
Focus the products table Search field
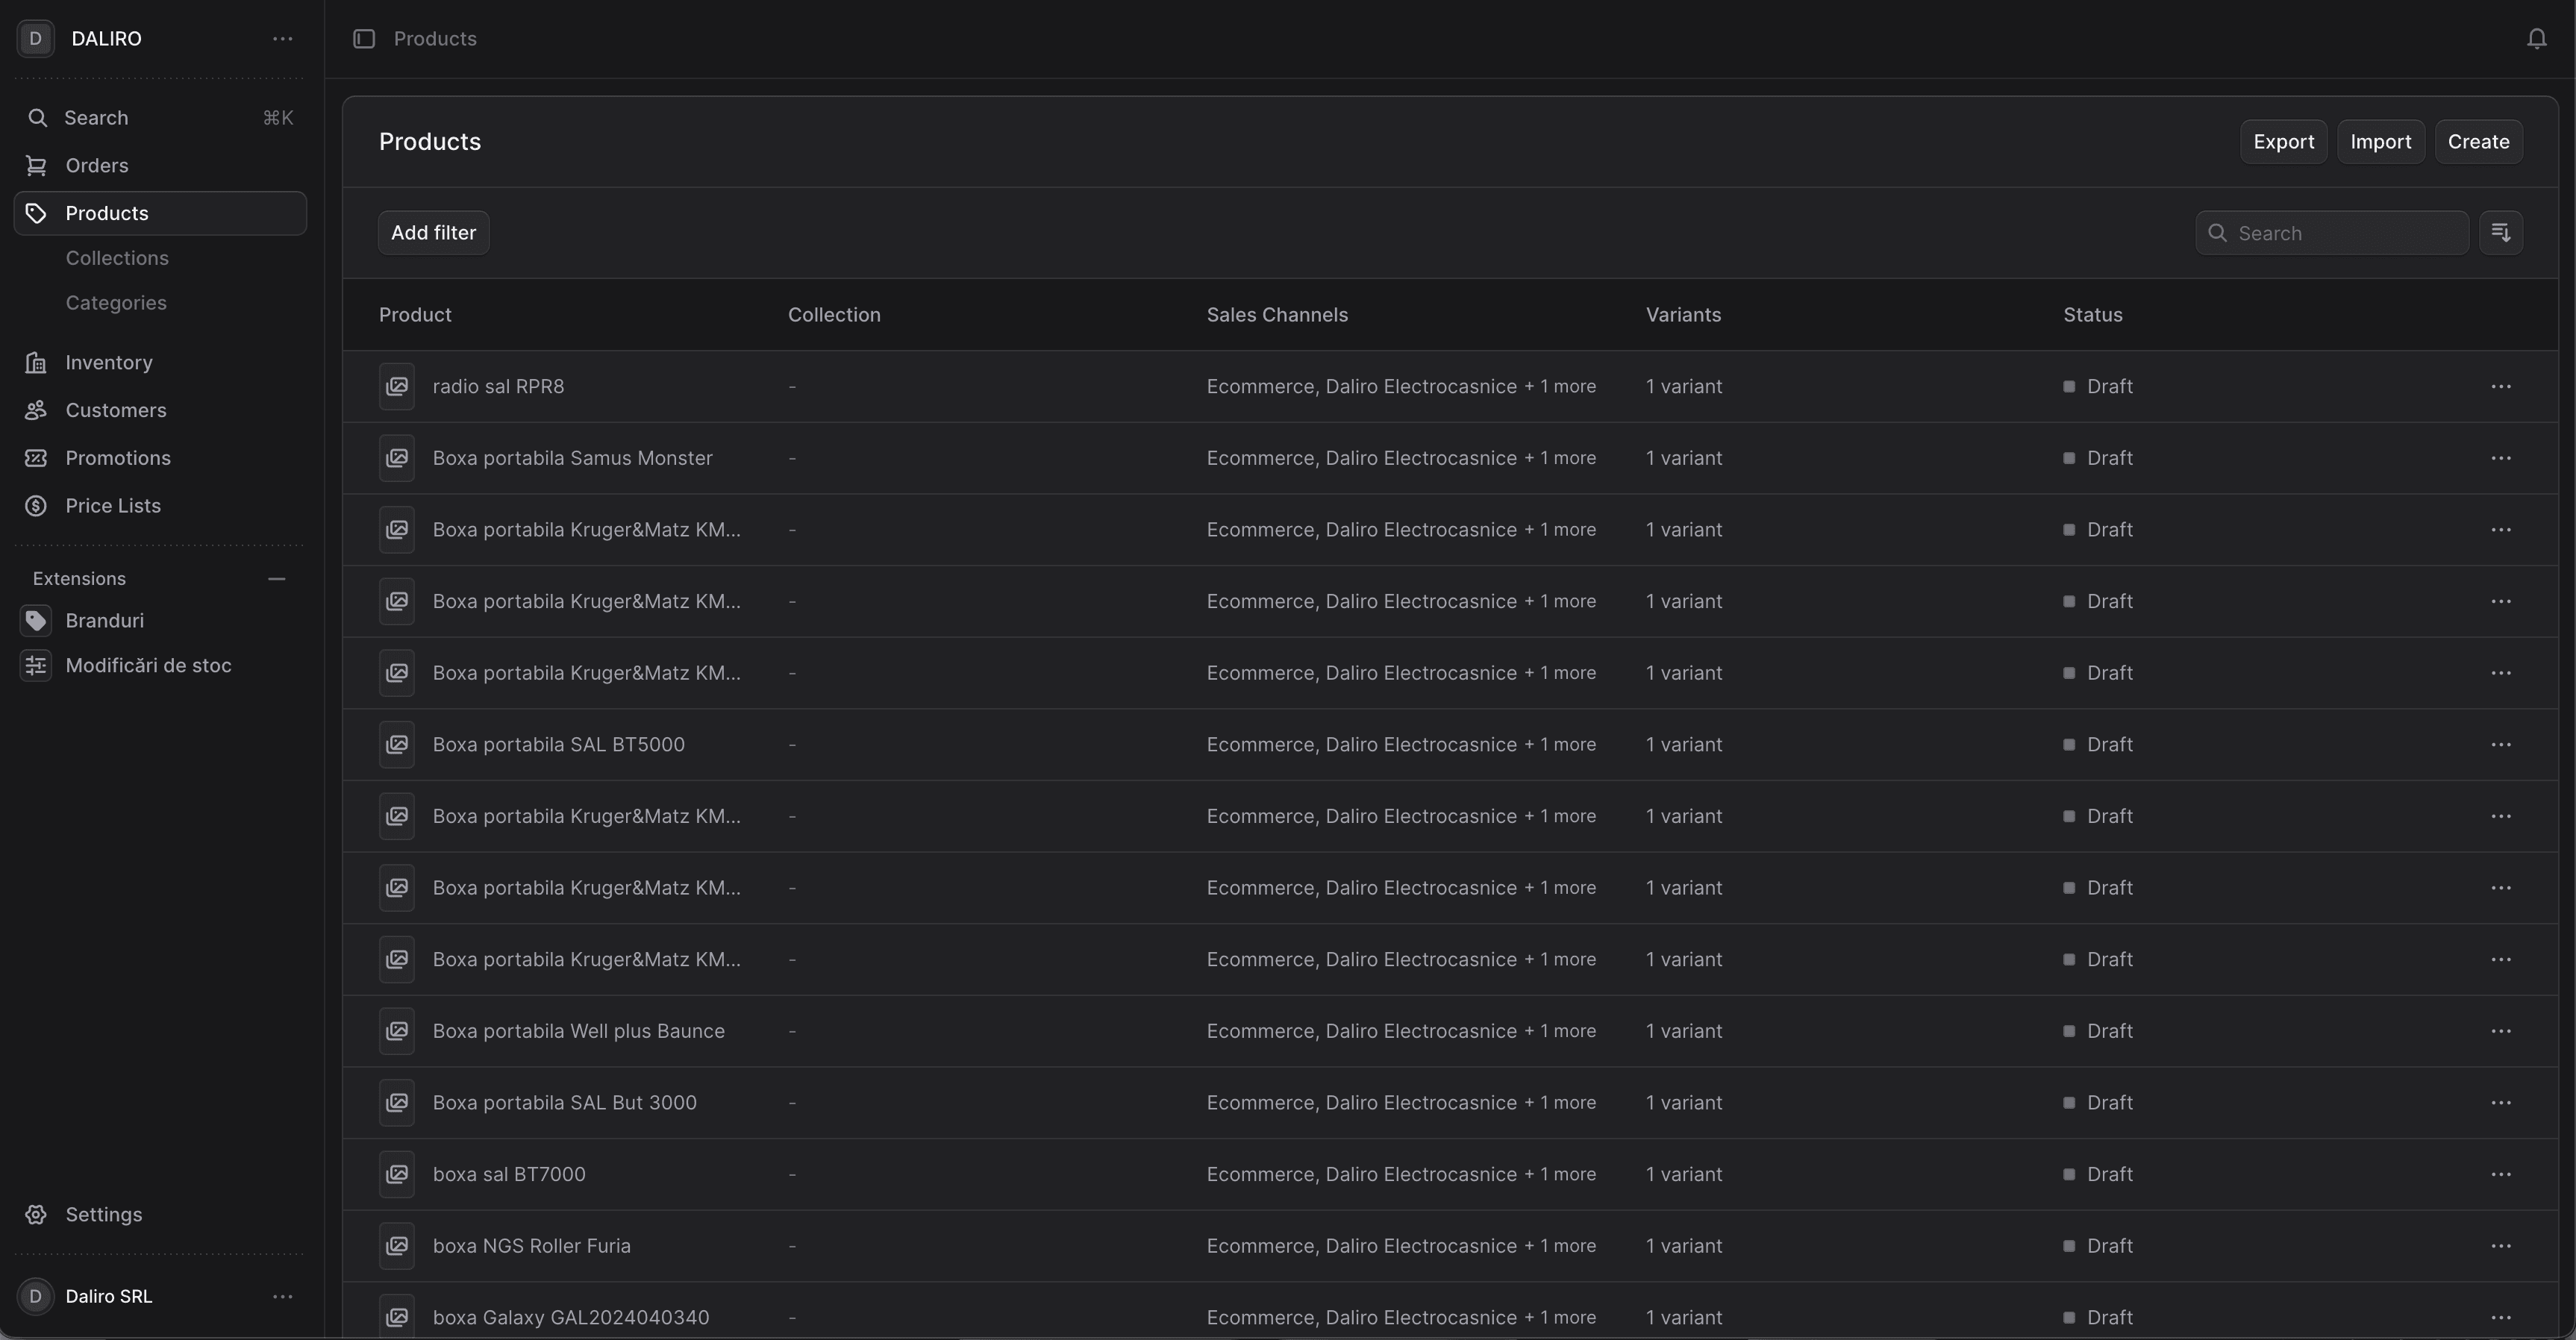pyautogui.click(x=2331, y=233)
